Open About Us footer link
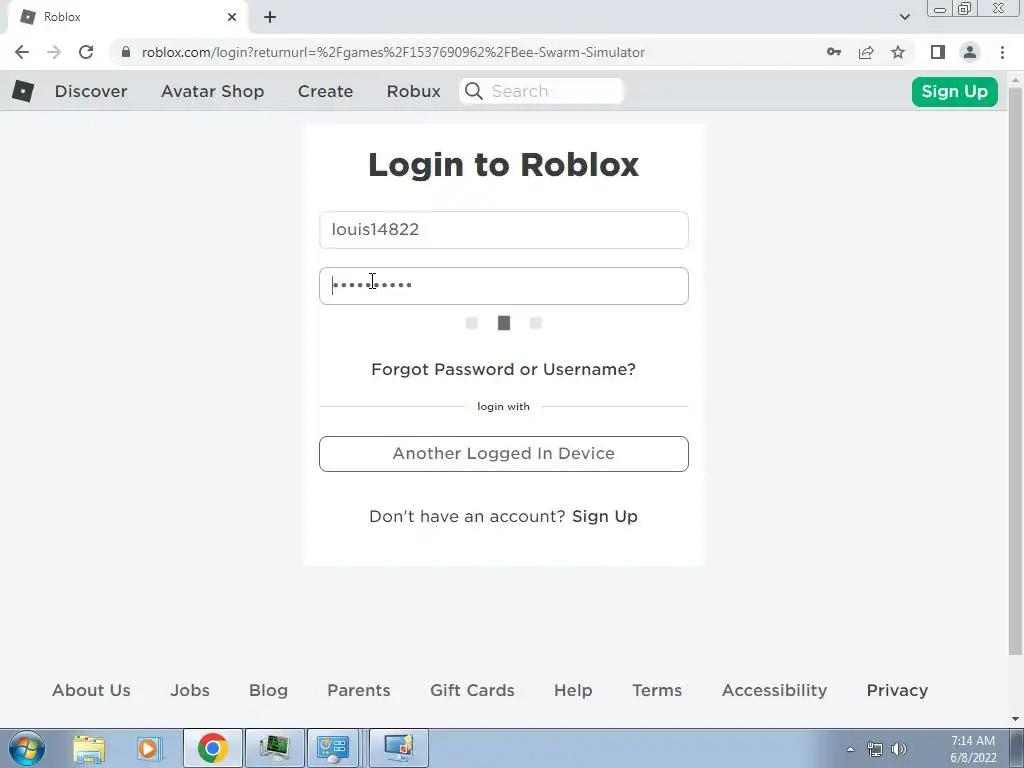Image resolution: width=1024 pixels, height=768 pixels. [91, 690]
